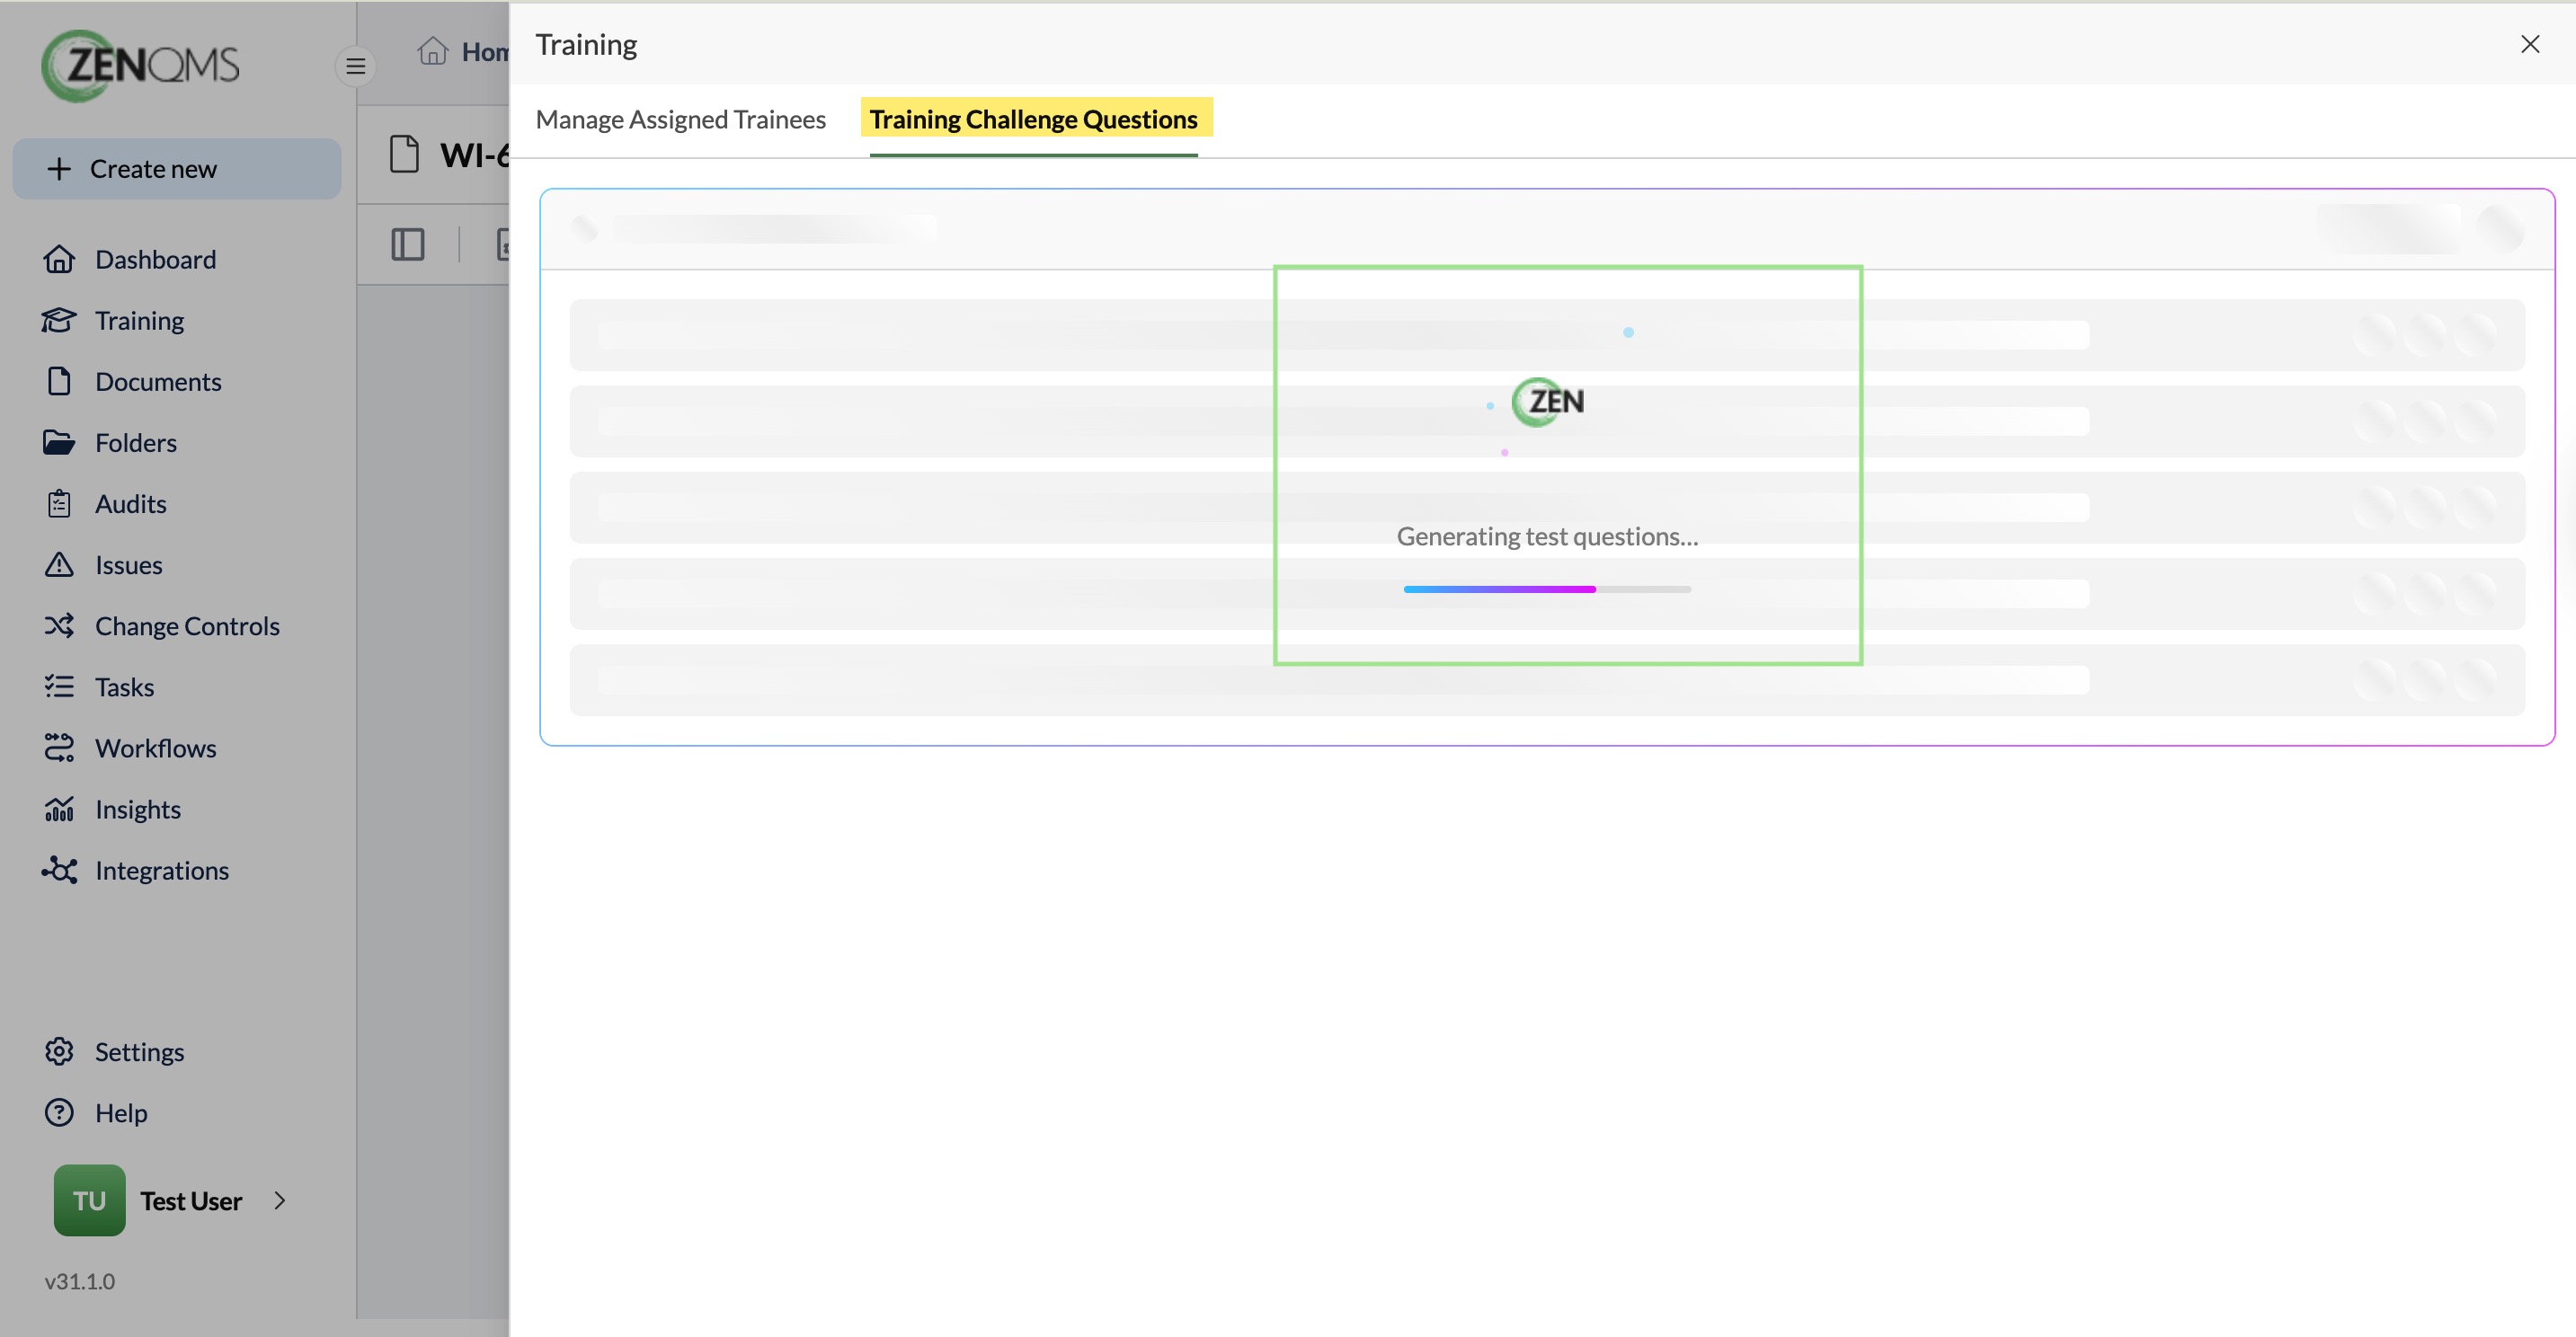2576x1337 pixels.
Task: Open the Issues section
Action: point(129,564)
